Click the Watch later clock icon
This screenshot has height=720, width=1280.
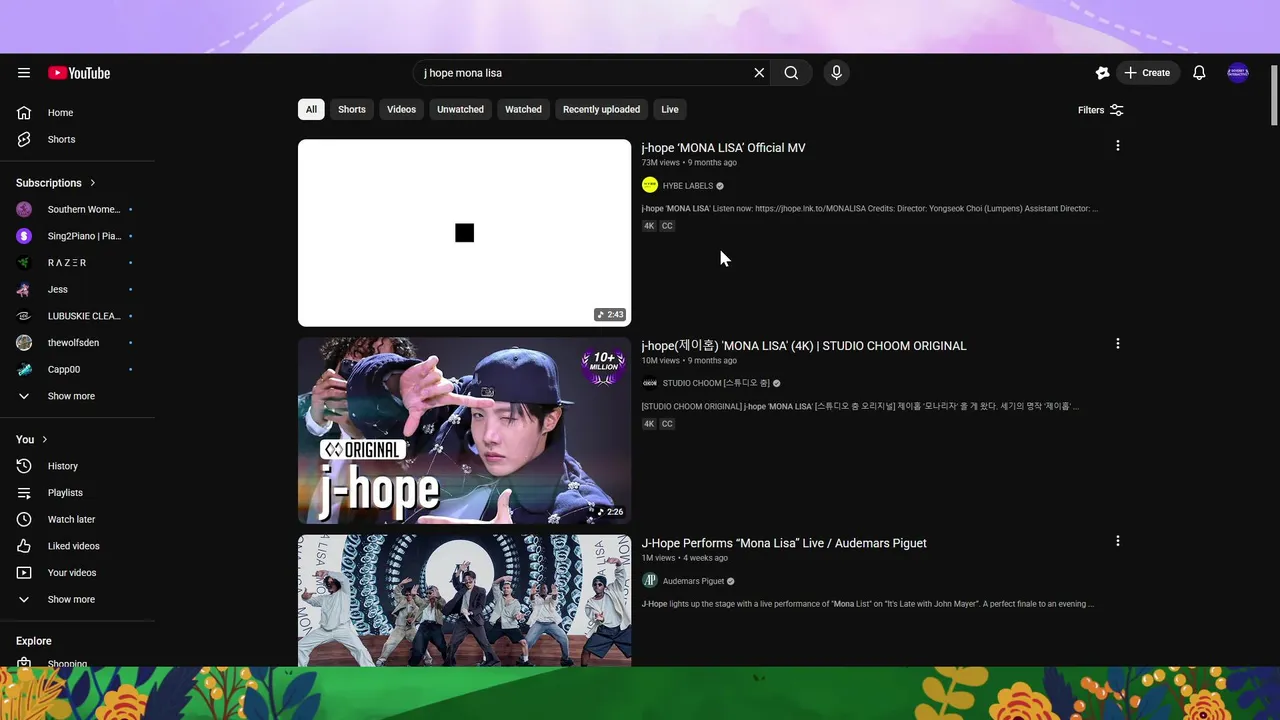(x=24, y=520)
